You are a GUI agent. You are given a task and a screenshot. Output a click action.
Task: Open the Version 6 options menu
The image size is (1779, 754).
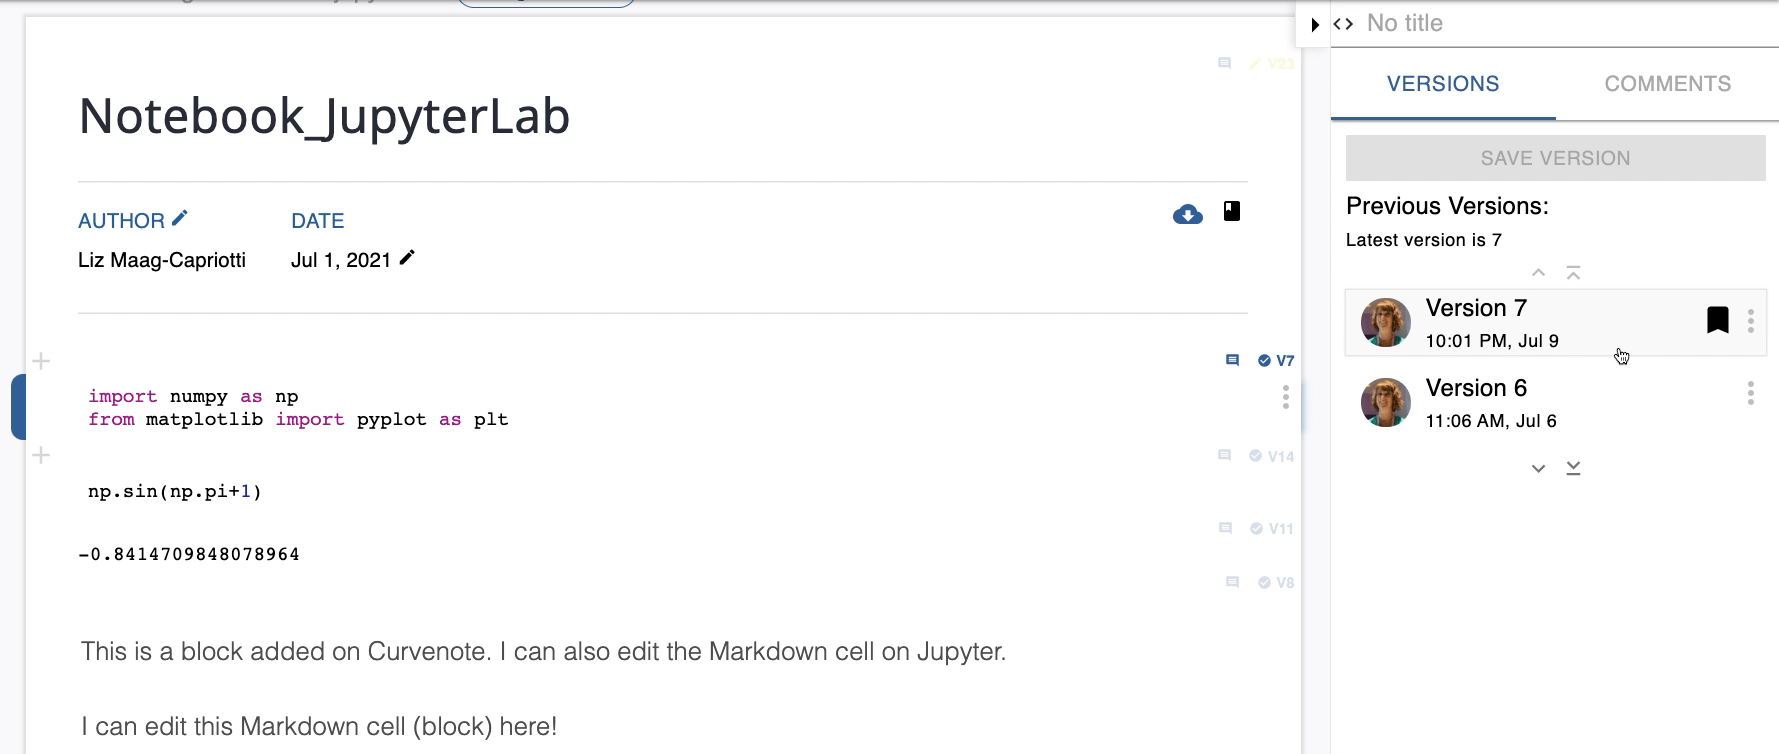tap(1750, 393)
